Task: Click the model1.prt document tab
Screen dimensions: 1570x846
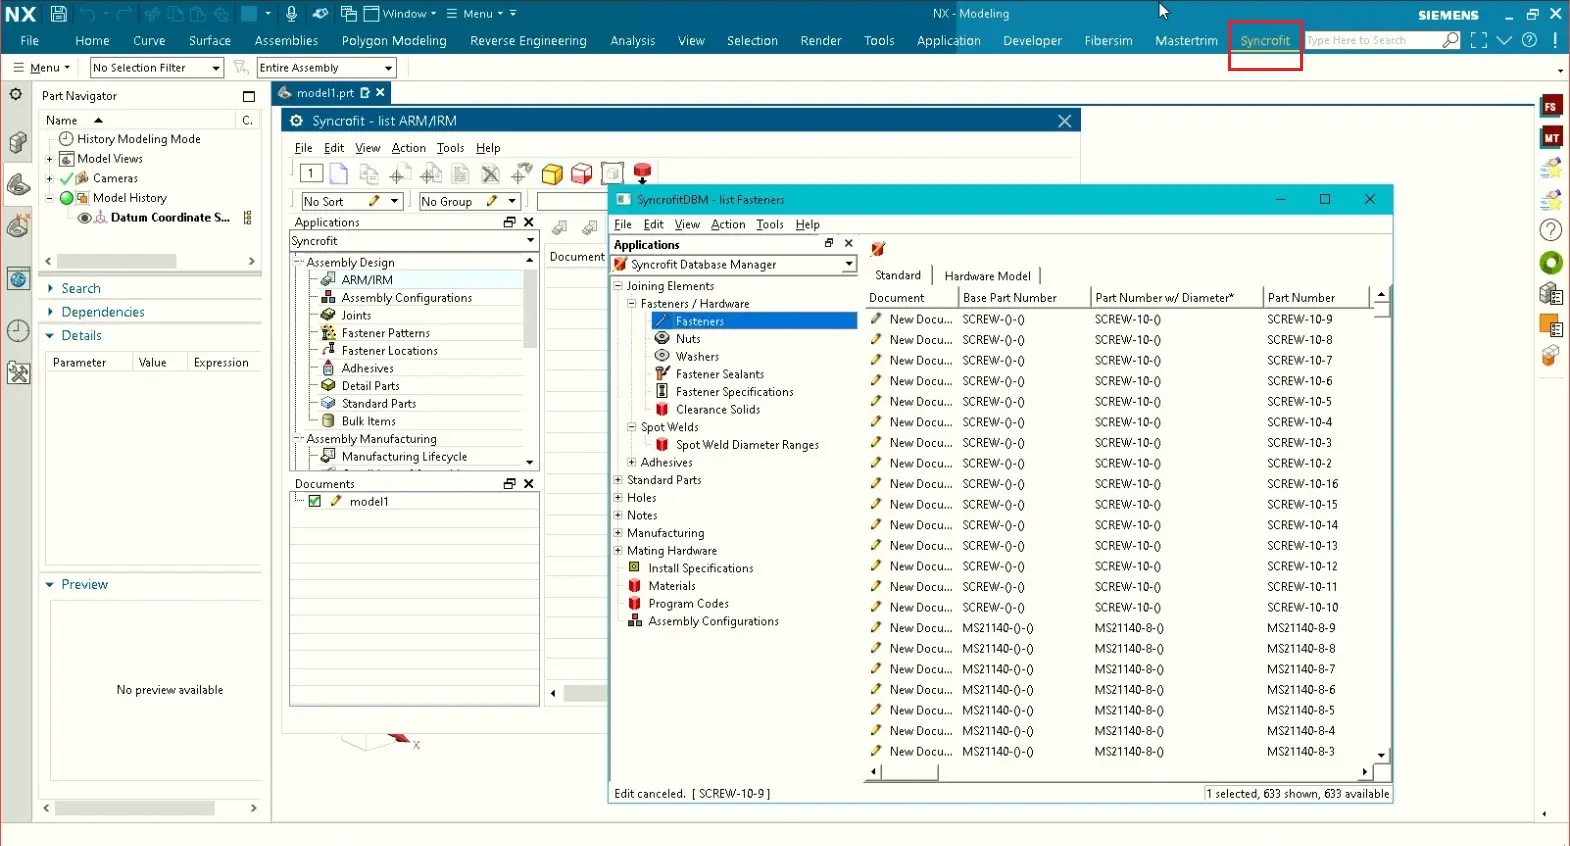Action: tap(326, 93)
